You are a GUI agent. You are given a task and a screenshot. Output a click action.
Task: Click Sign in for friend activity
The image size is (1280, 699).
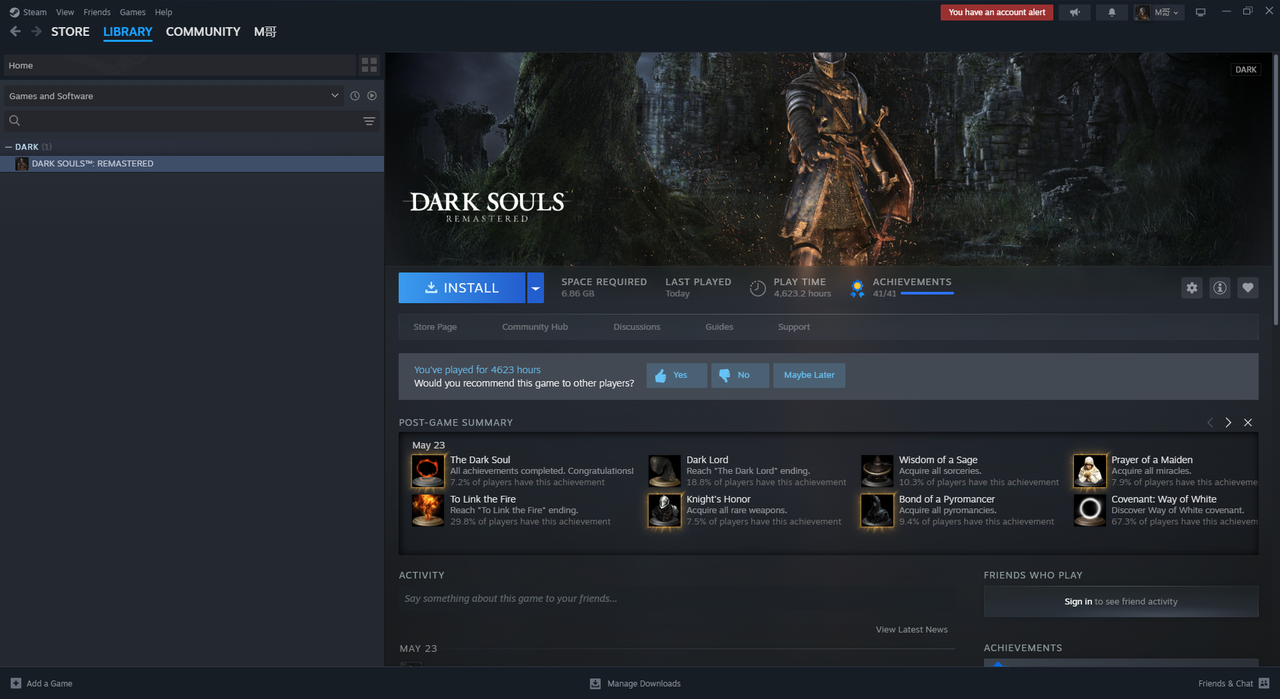point(1078,602)
